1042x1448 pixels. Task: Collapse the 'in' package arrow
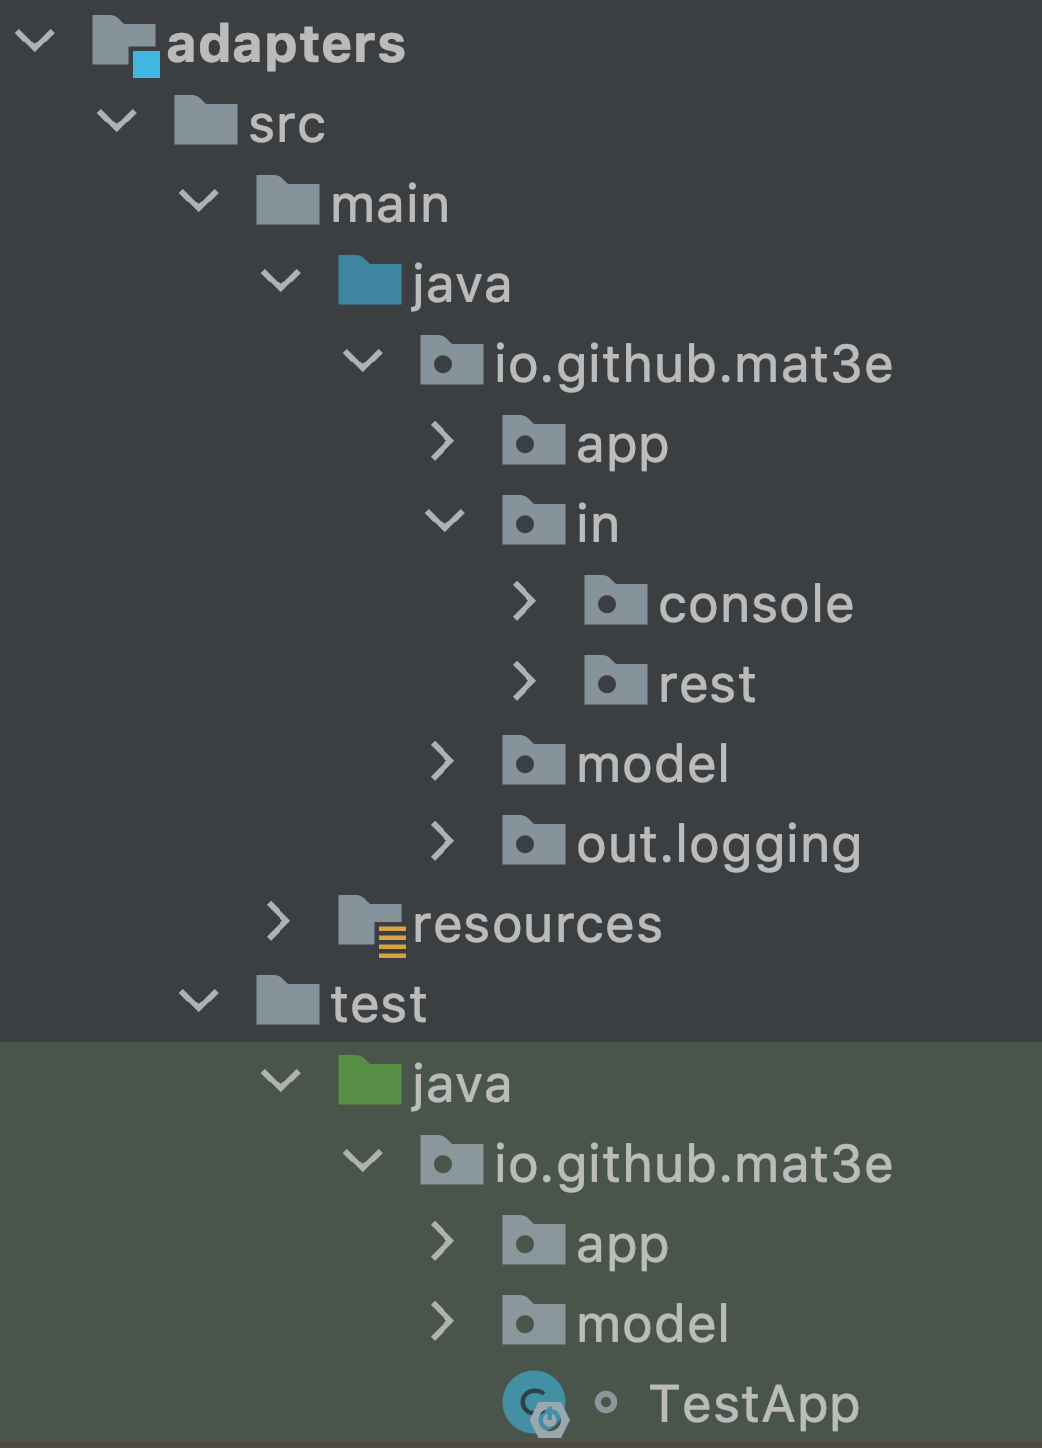[x=444, y=521]
